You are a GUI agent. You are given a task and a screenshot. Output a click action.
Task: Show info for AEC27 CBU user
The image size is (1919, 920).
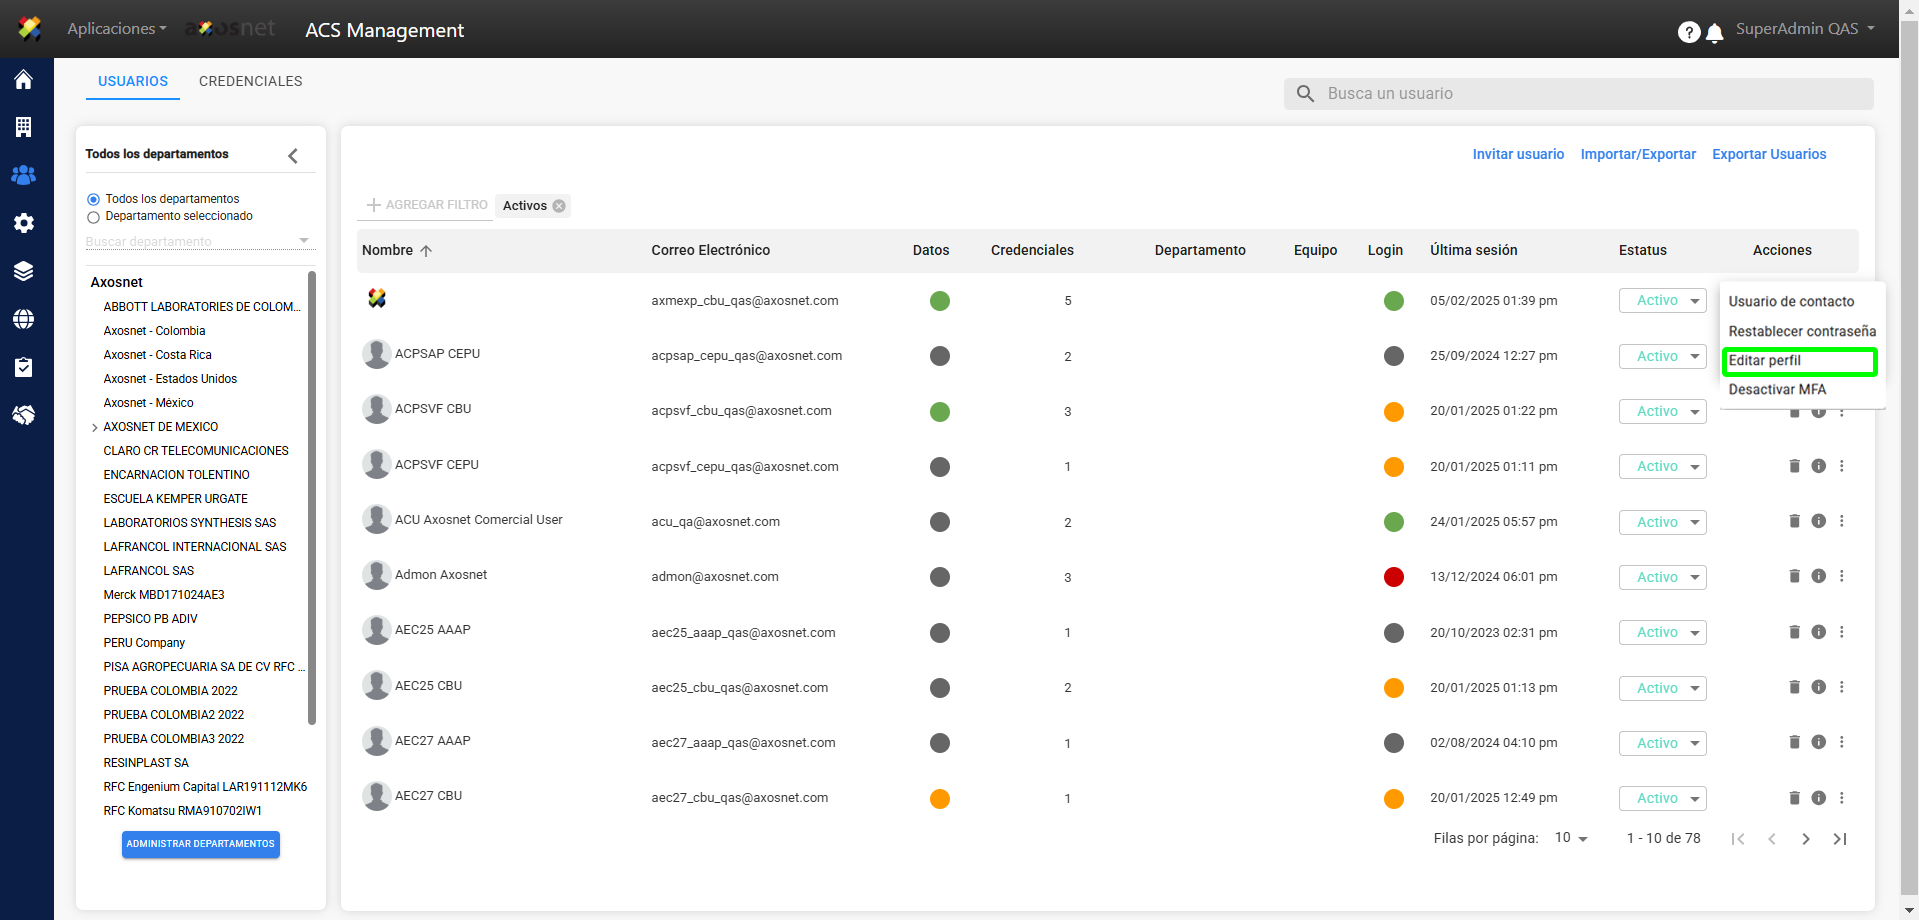1818,798
